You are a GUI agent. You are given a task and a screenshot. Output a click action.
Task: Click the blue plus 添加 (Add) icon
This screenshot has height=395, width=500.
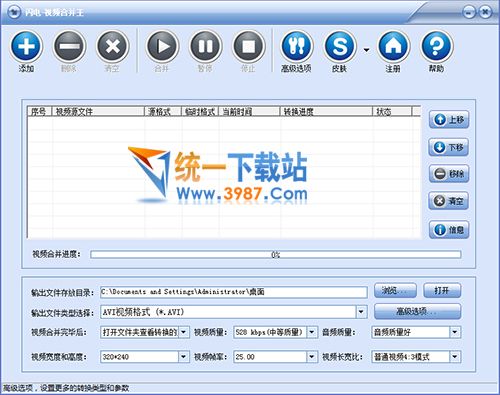coord(26,46)
